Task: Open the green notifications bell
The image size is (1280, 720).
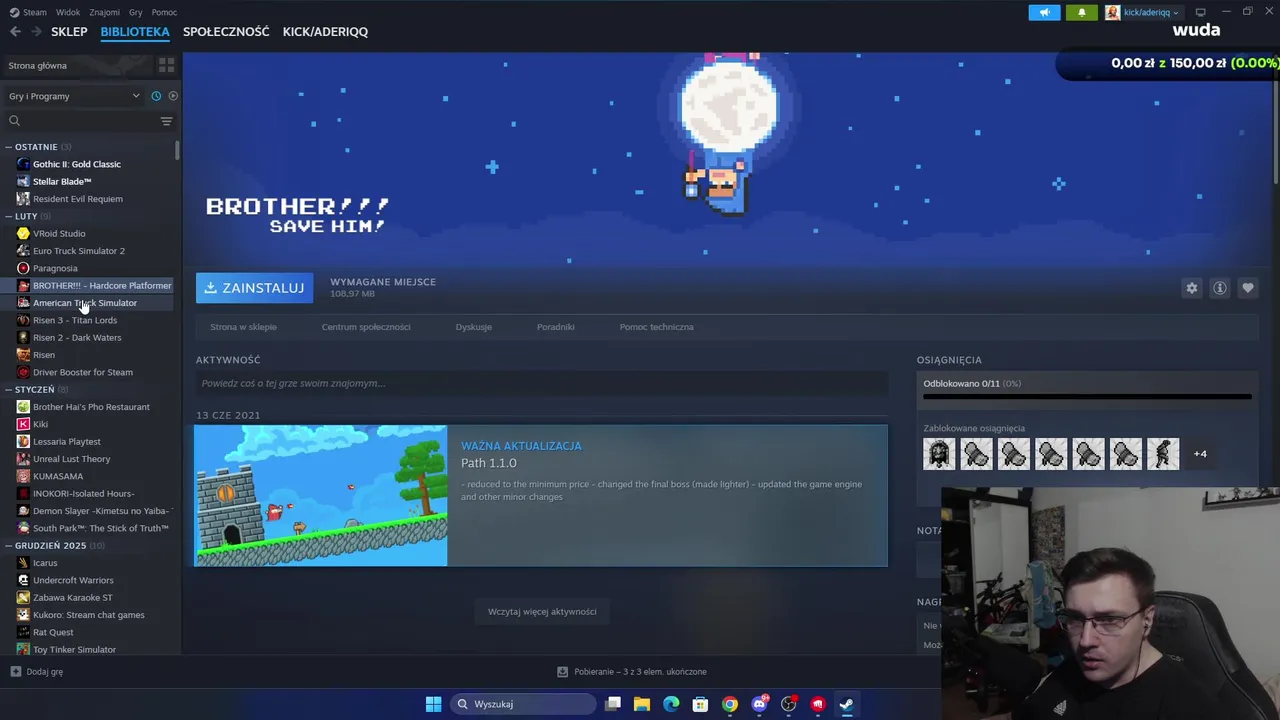Action: click(x=1081, y=12)
